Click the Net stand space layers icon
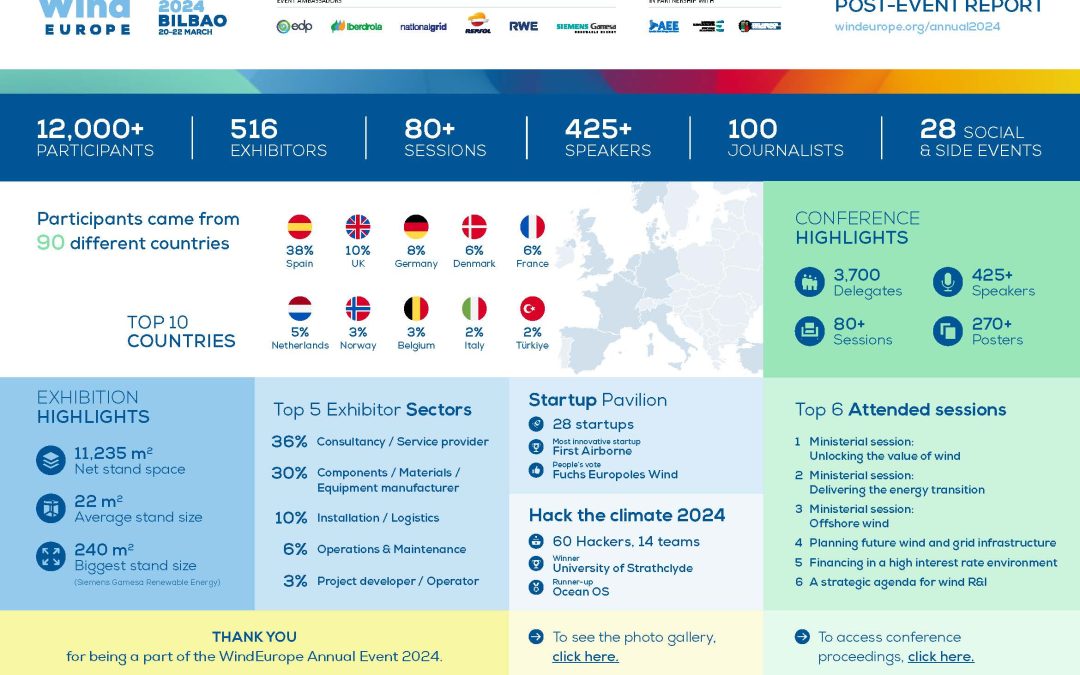The image size is (1080, 675). click(51, 461)
